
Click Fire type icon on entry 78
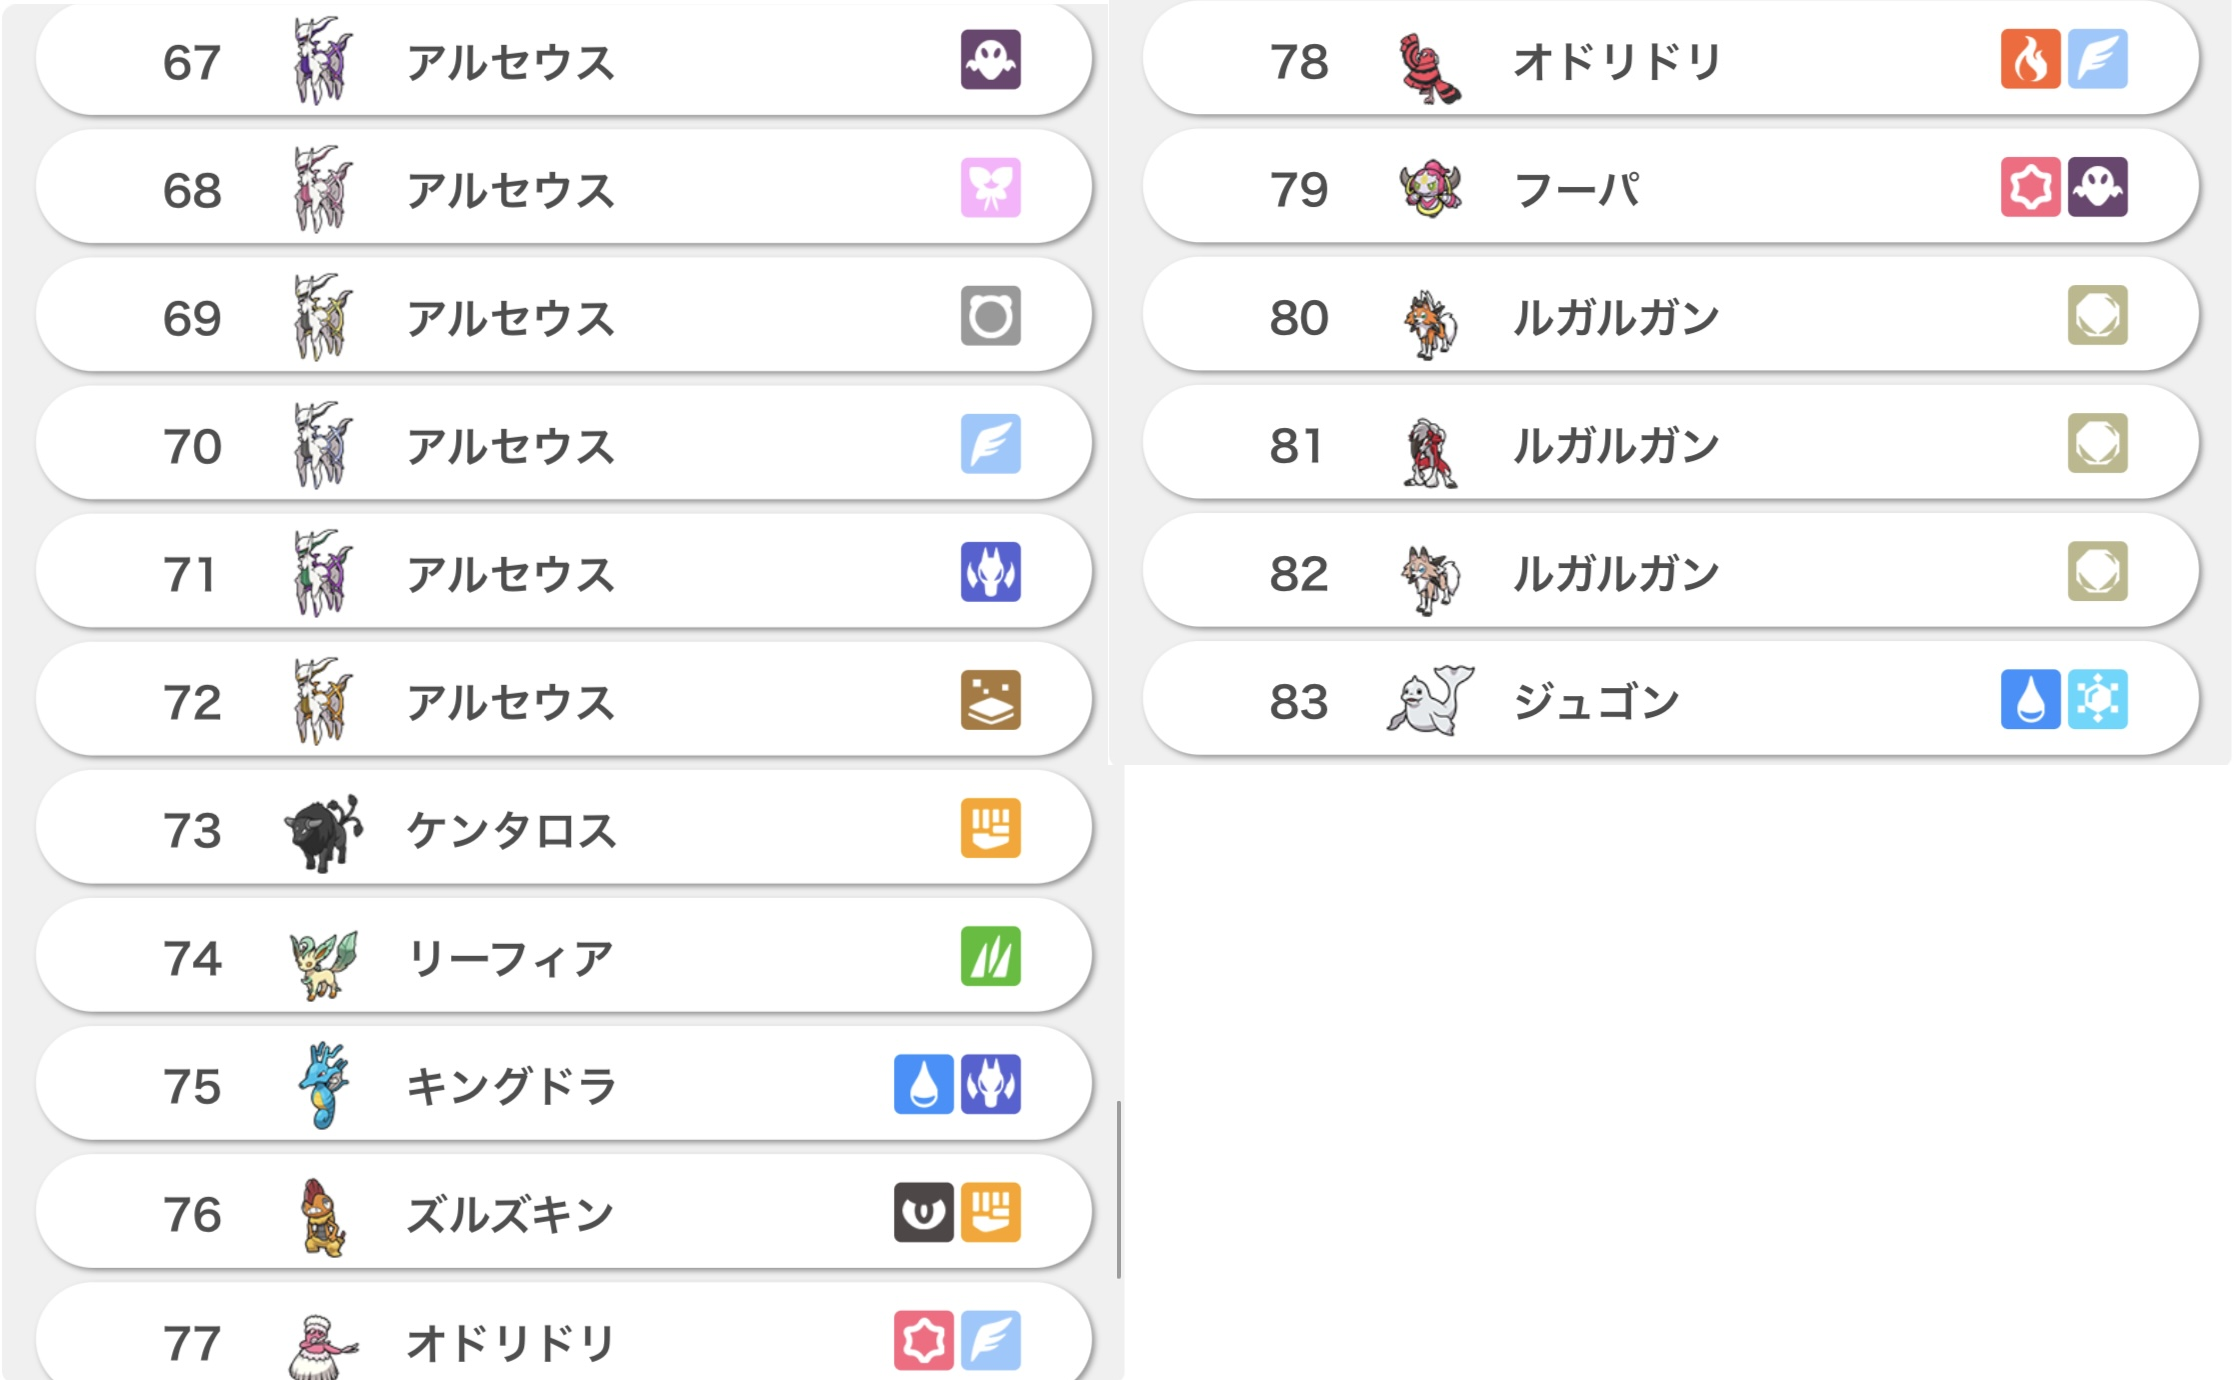point(2030,60)
